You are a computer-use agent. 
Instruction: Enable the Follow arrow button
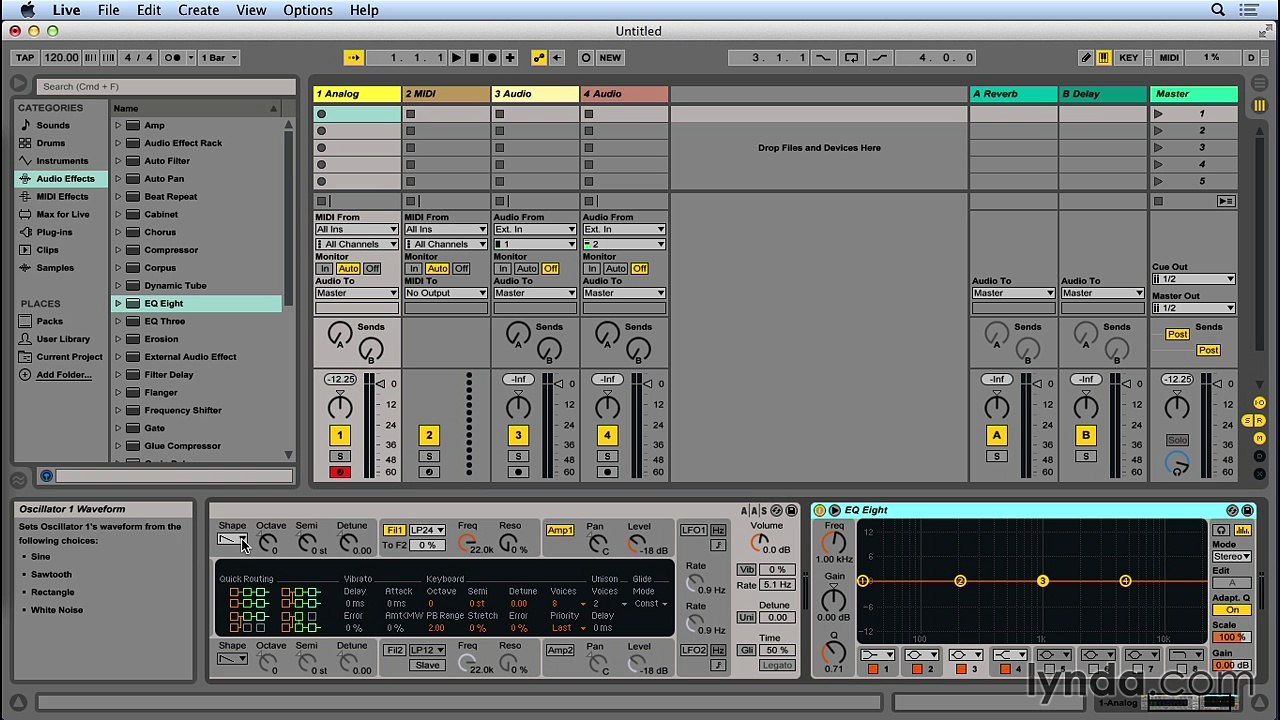coord(353,58)
